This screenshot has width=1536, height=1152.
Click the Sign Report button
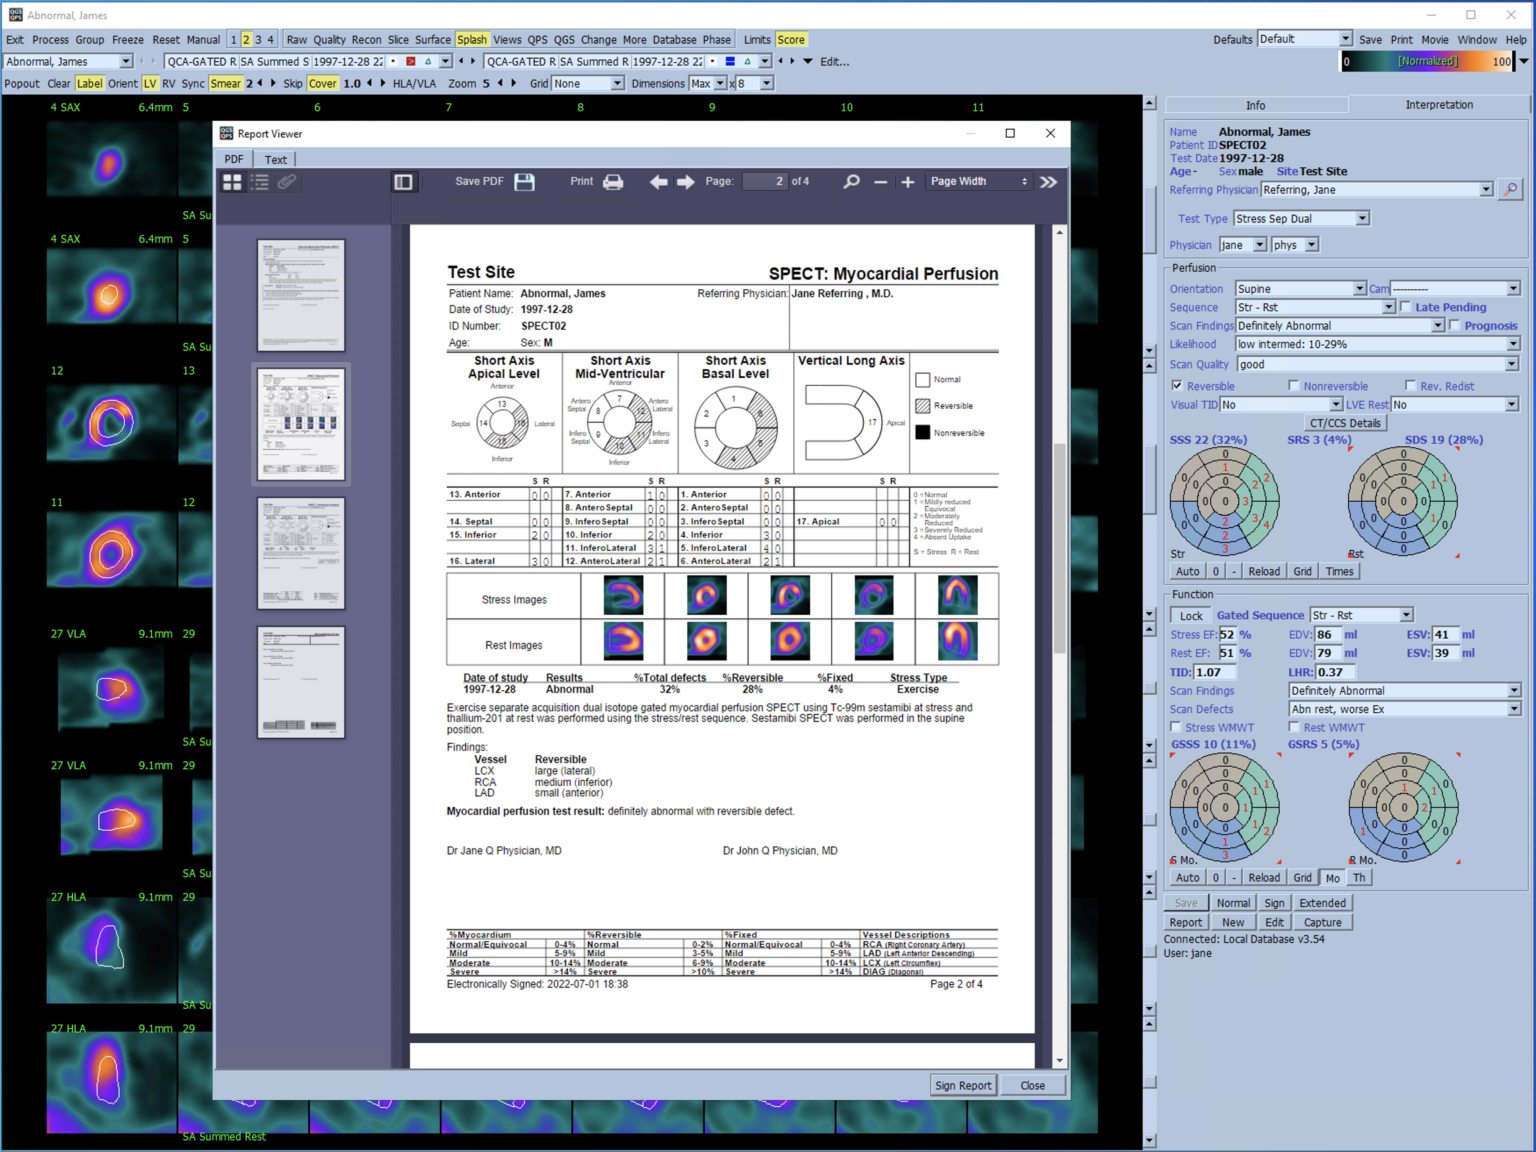tap(962, 1085)
